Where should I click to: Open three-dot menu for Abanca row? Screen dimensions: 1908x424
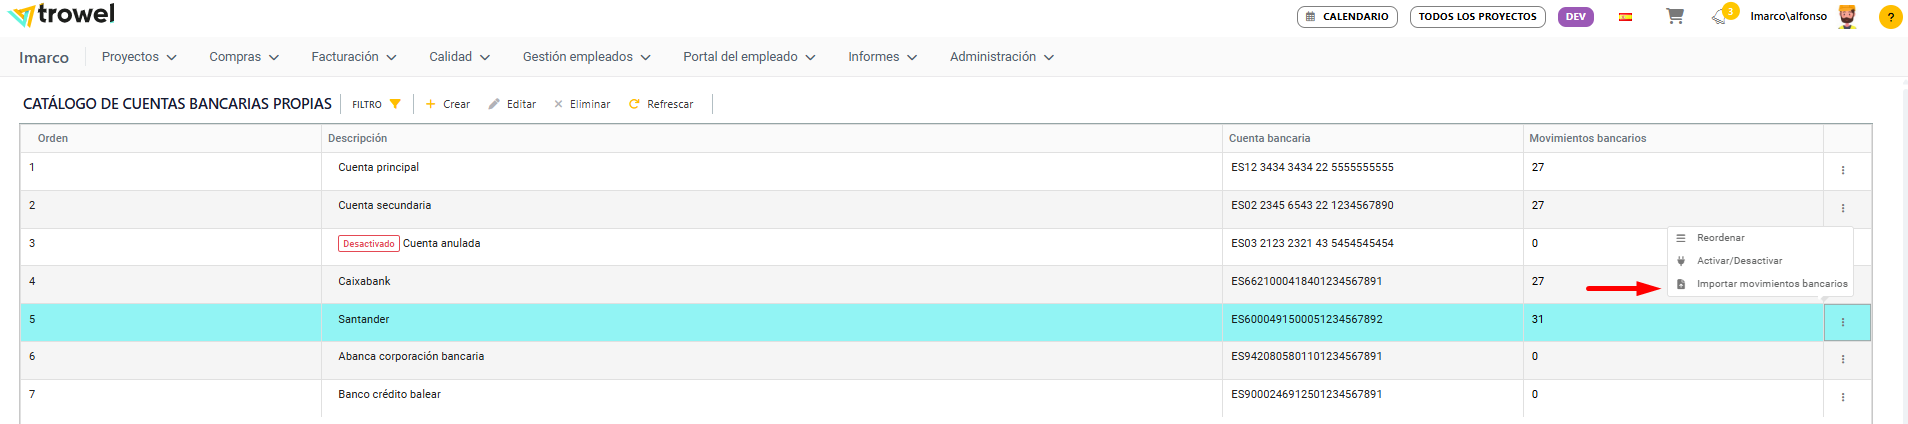(x=1842, y=360)
